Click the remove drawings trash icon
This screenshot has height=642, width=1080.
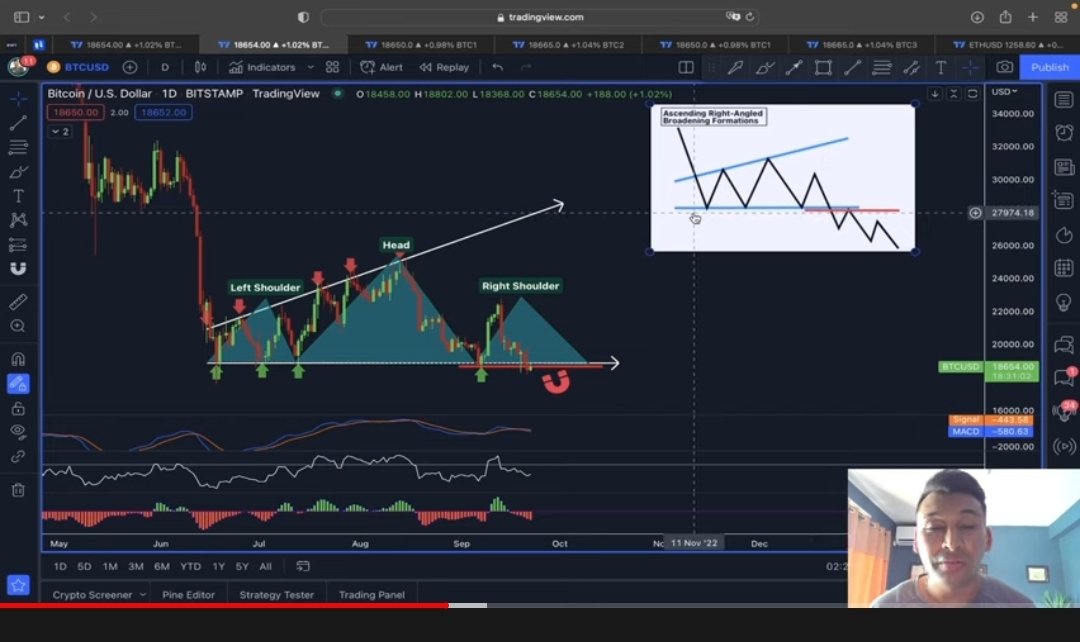coord(18,490)
